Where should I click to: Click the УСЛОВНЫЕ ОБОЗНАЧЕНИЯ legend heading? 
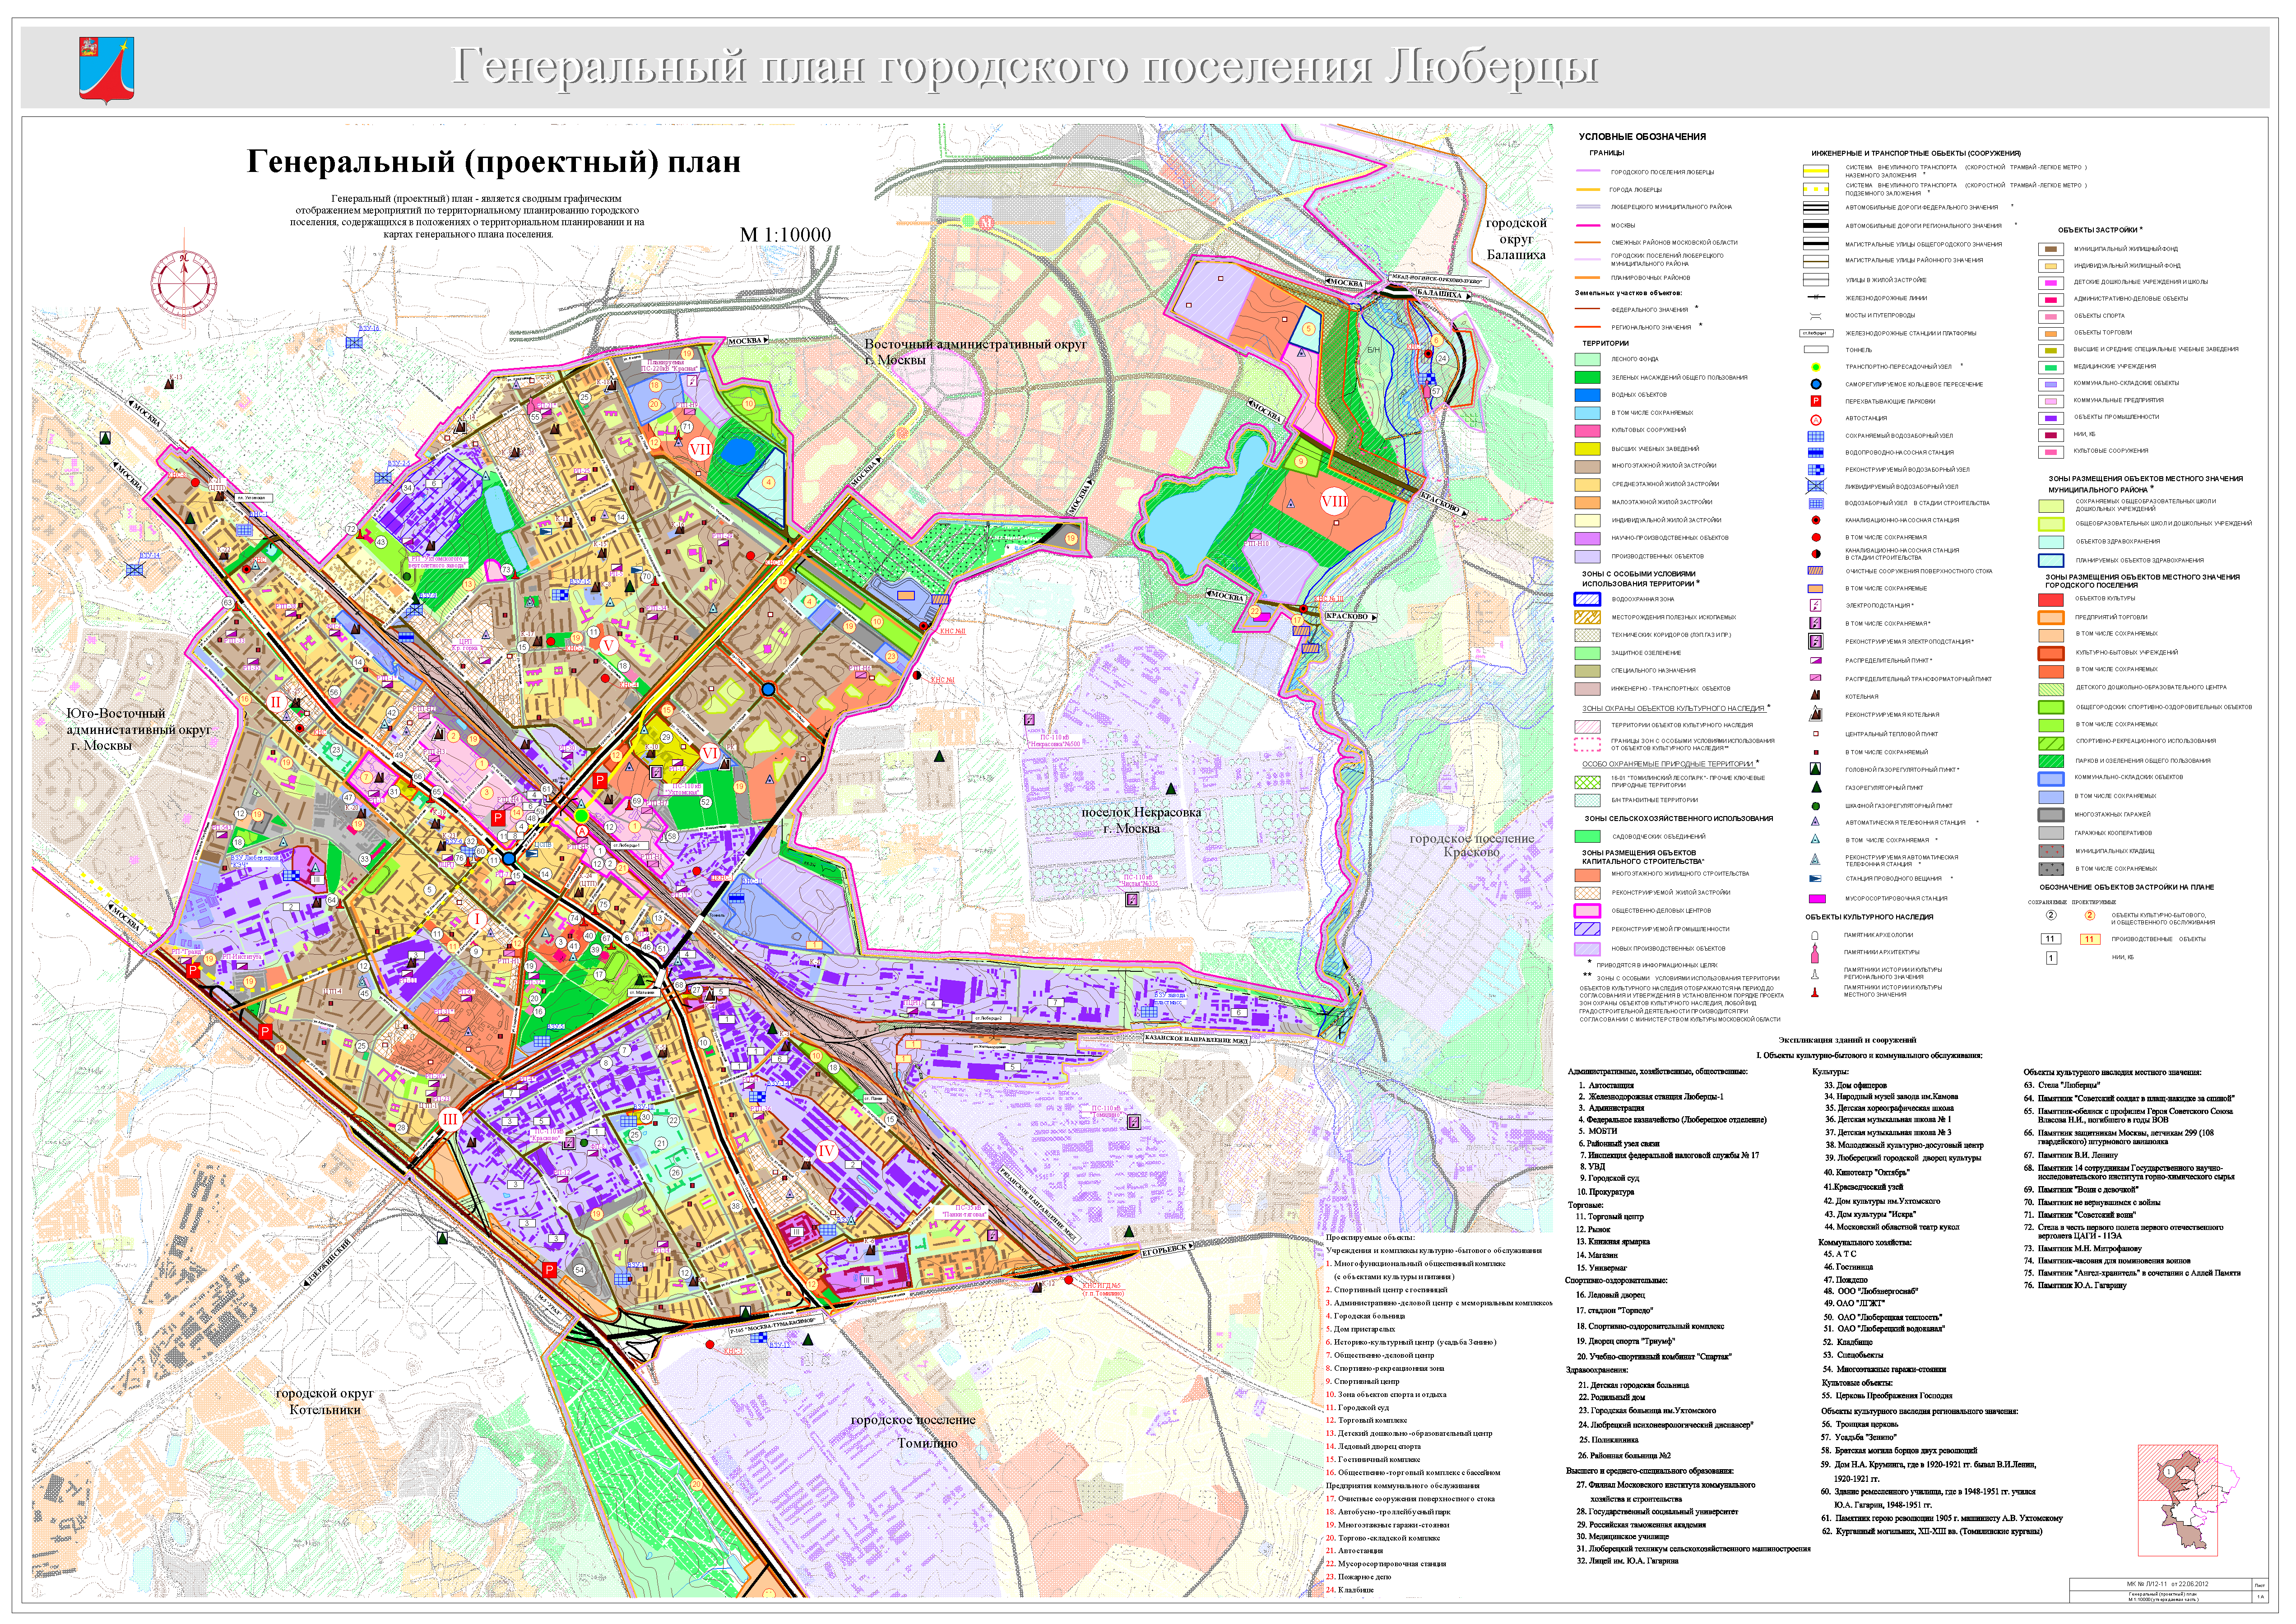tap(1642, 137)
